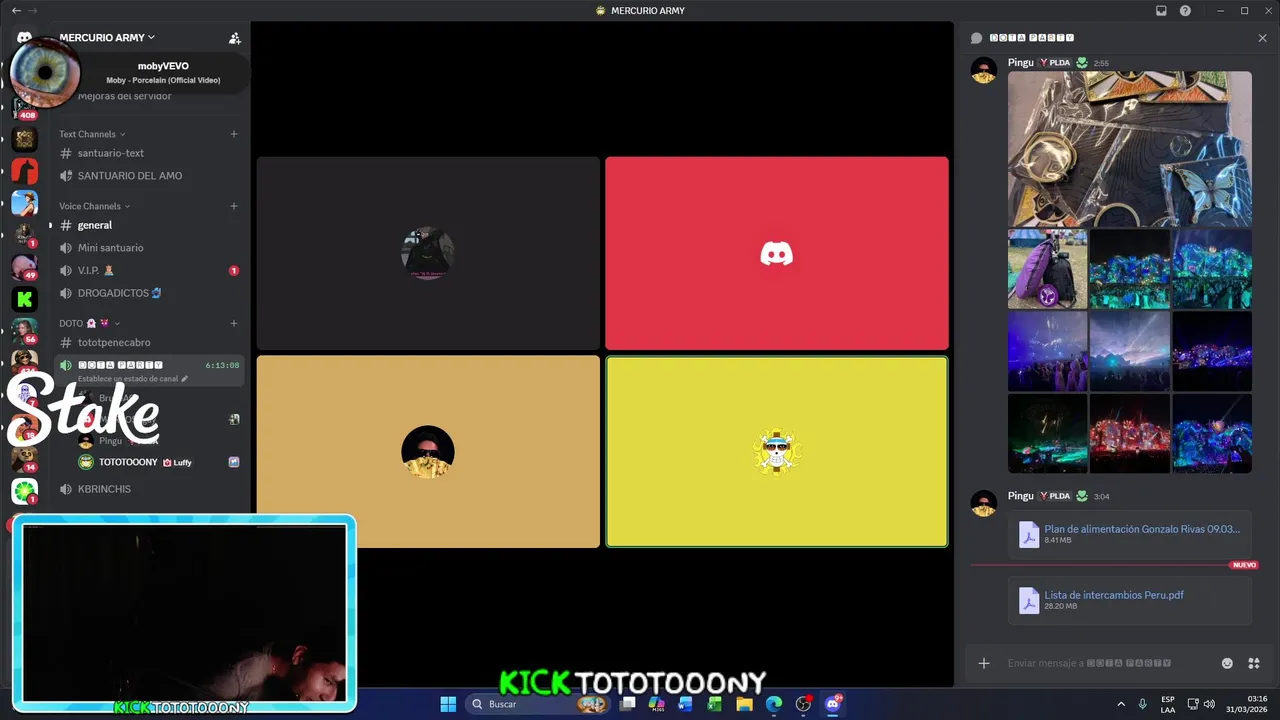Screen dimensions: 1280x720
Task: Open the help question mark icon
Action: [1185, 10]
